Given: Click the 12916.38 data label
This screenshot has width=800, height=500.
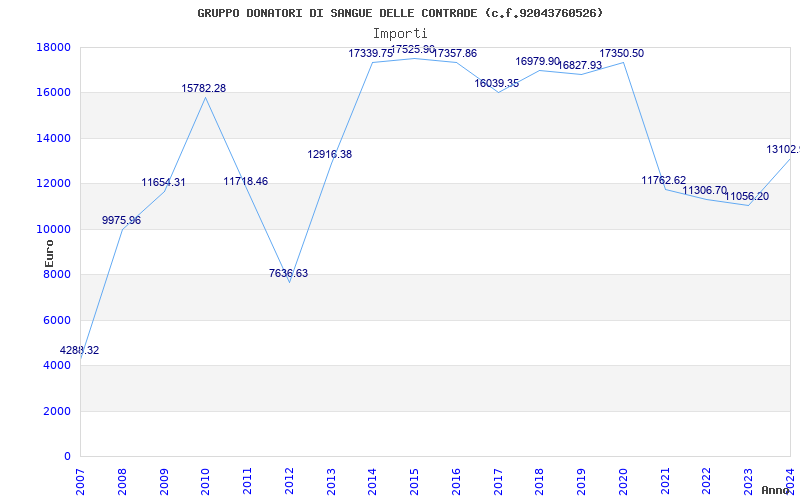Looking at the screenshot, I should (330, 155).
